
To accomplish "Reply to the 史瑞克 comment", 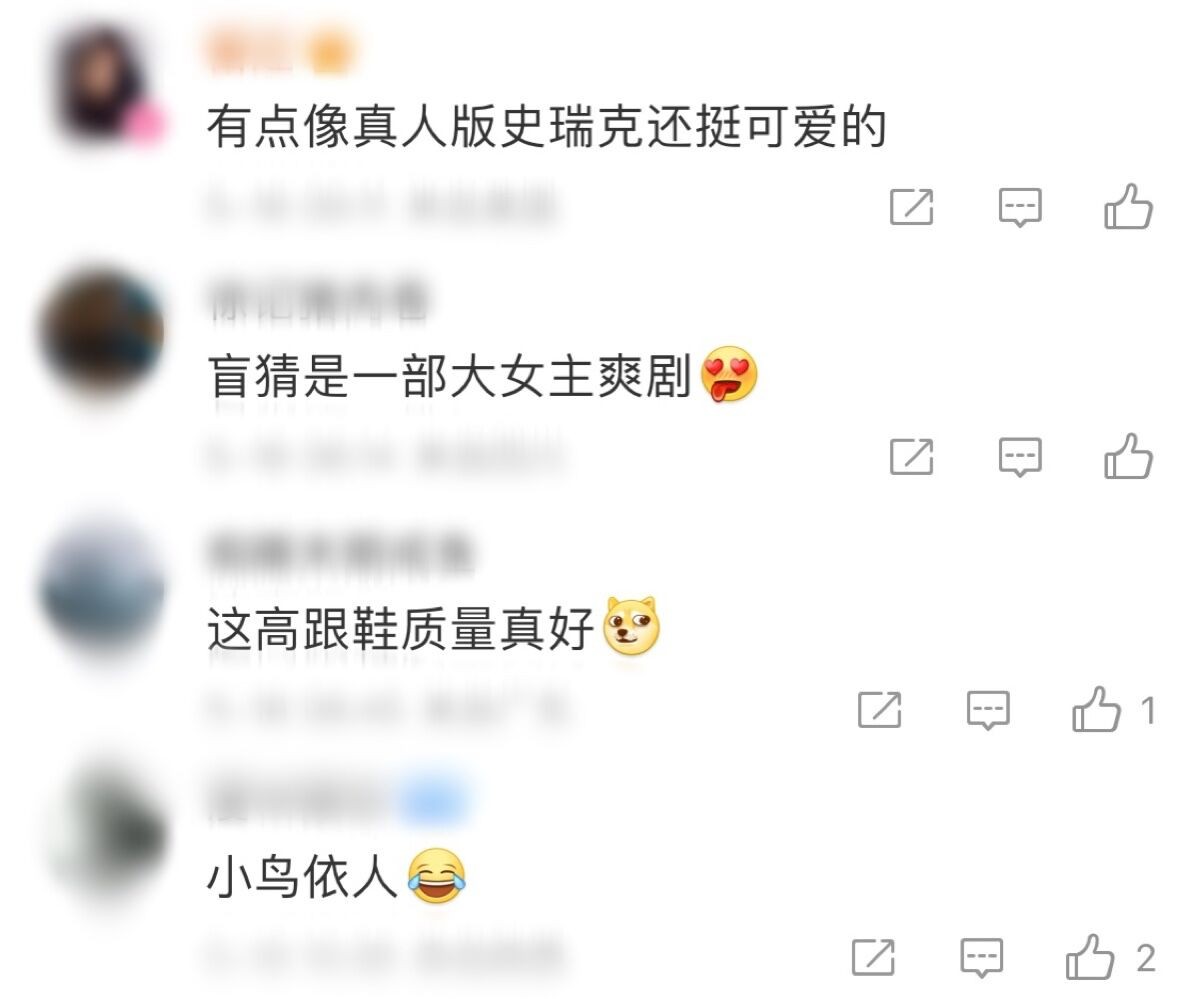I will point(1020,208).
